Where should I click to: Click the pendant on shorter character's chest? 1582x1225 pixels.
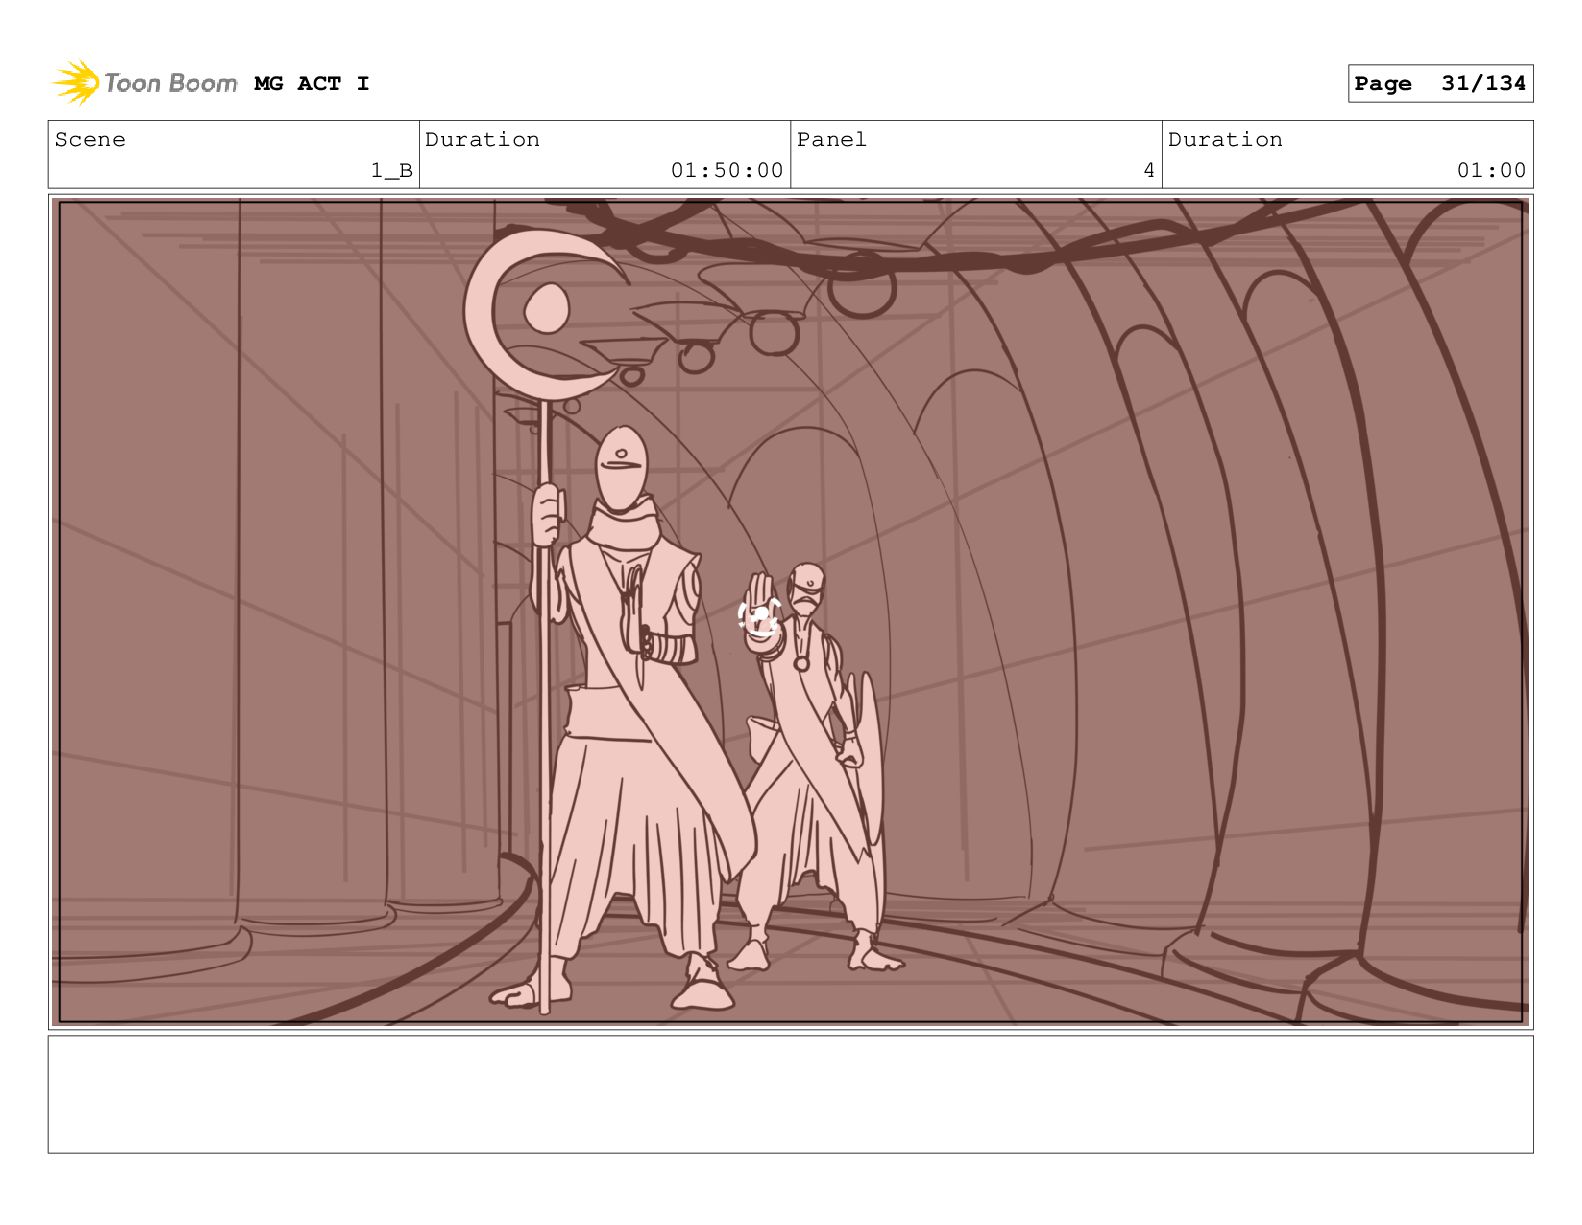point(801,663)
